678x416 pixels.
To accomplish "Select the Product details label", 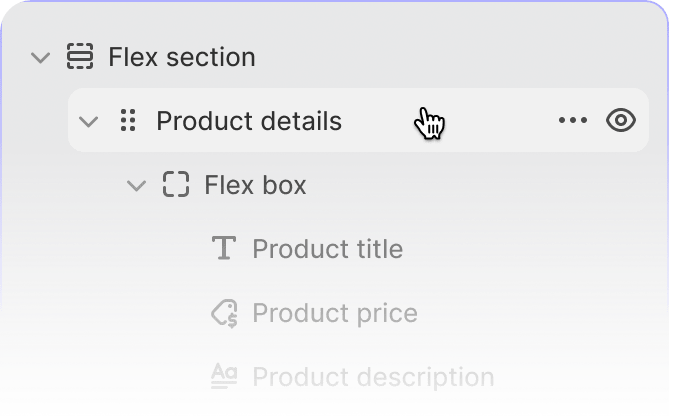I will [249, 121].
